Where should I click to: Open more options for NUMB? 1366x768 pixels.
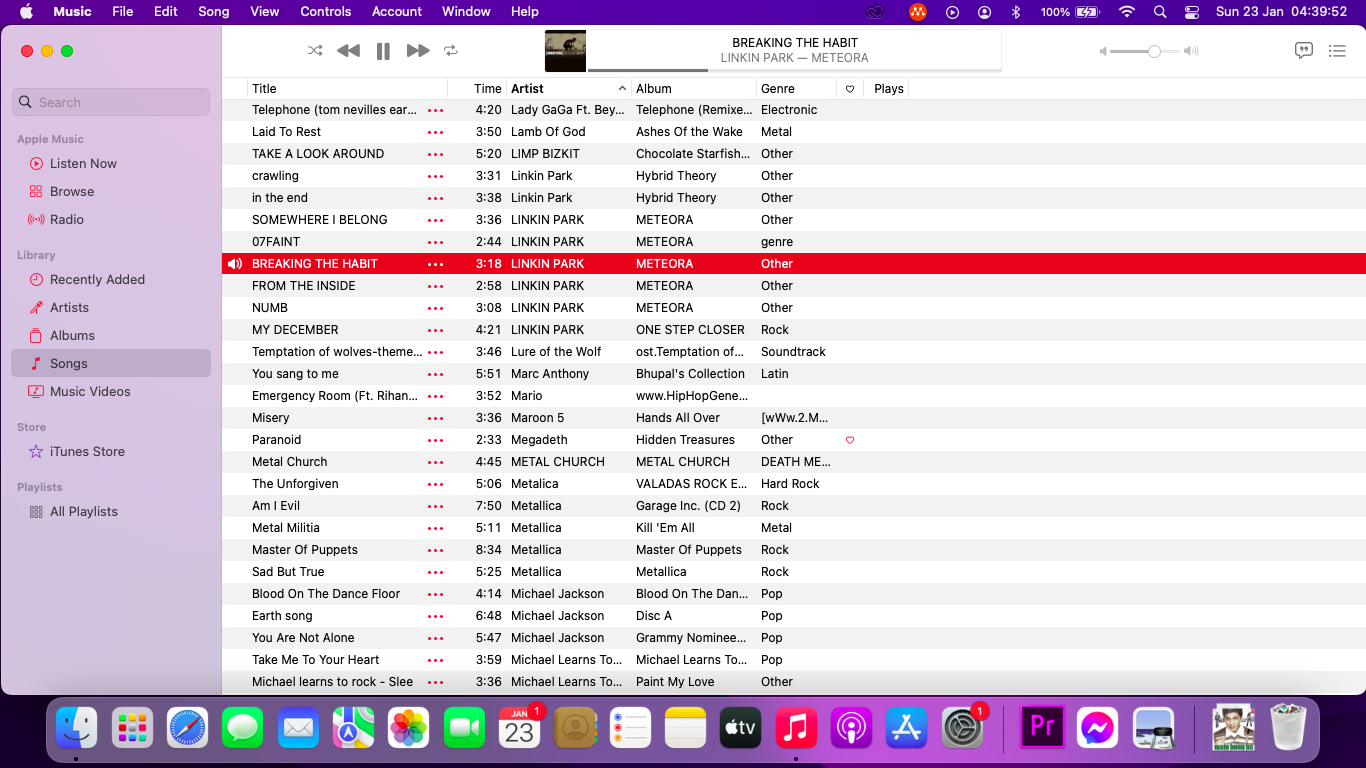click(435, 308)
